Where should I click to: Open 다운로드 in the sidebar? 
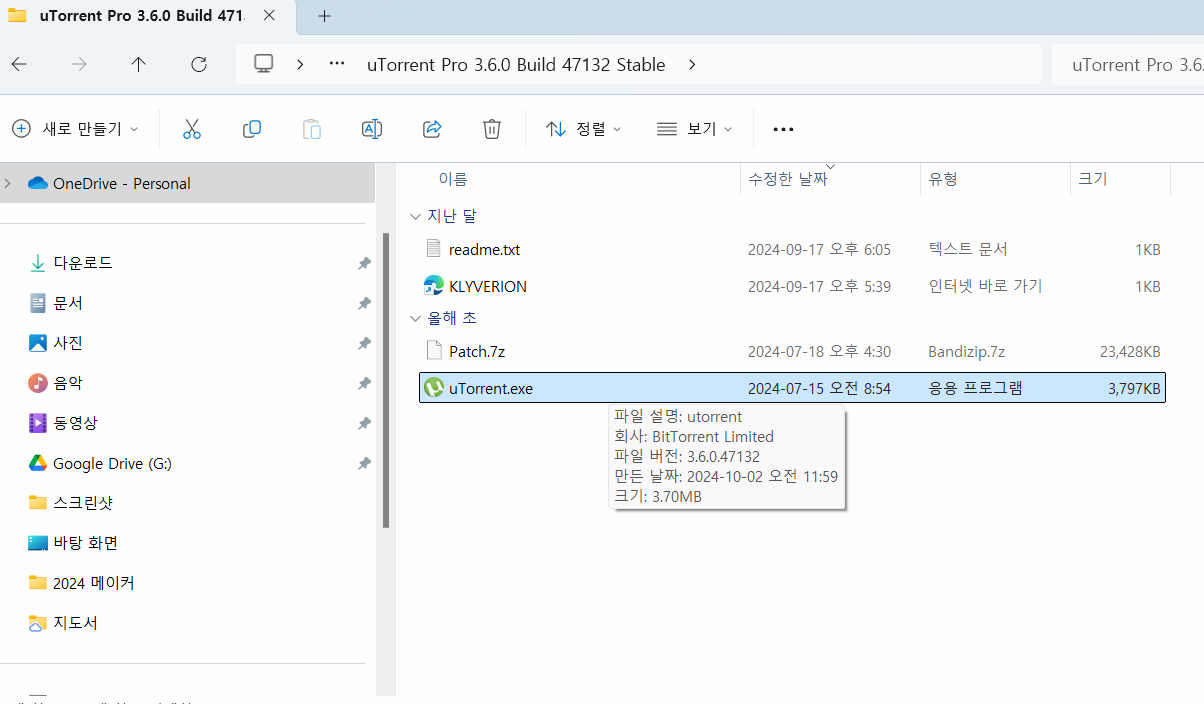(83, 263)
